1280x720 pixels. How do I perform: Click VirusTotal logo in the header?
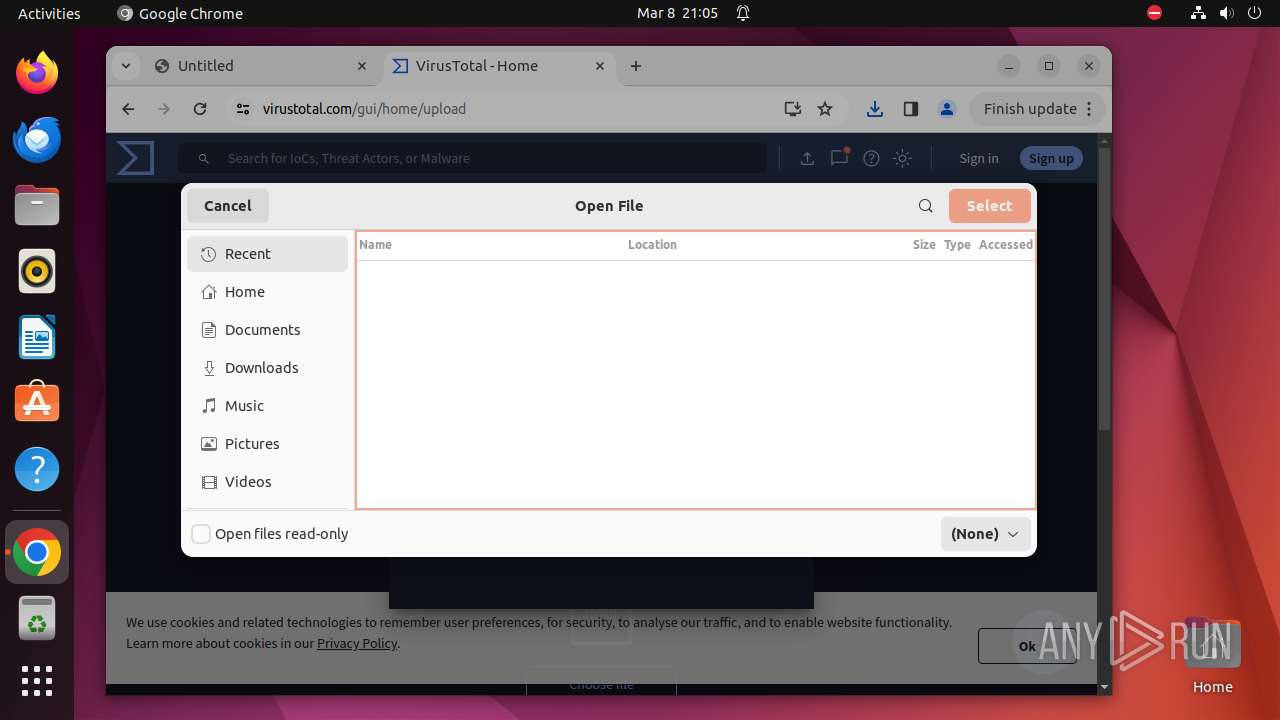point(135,158)
